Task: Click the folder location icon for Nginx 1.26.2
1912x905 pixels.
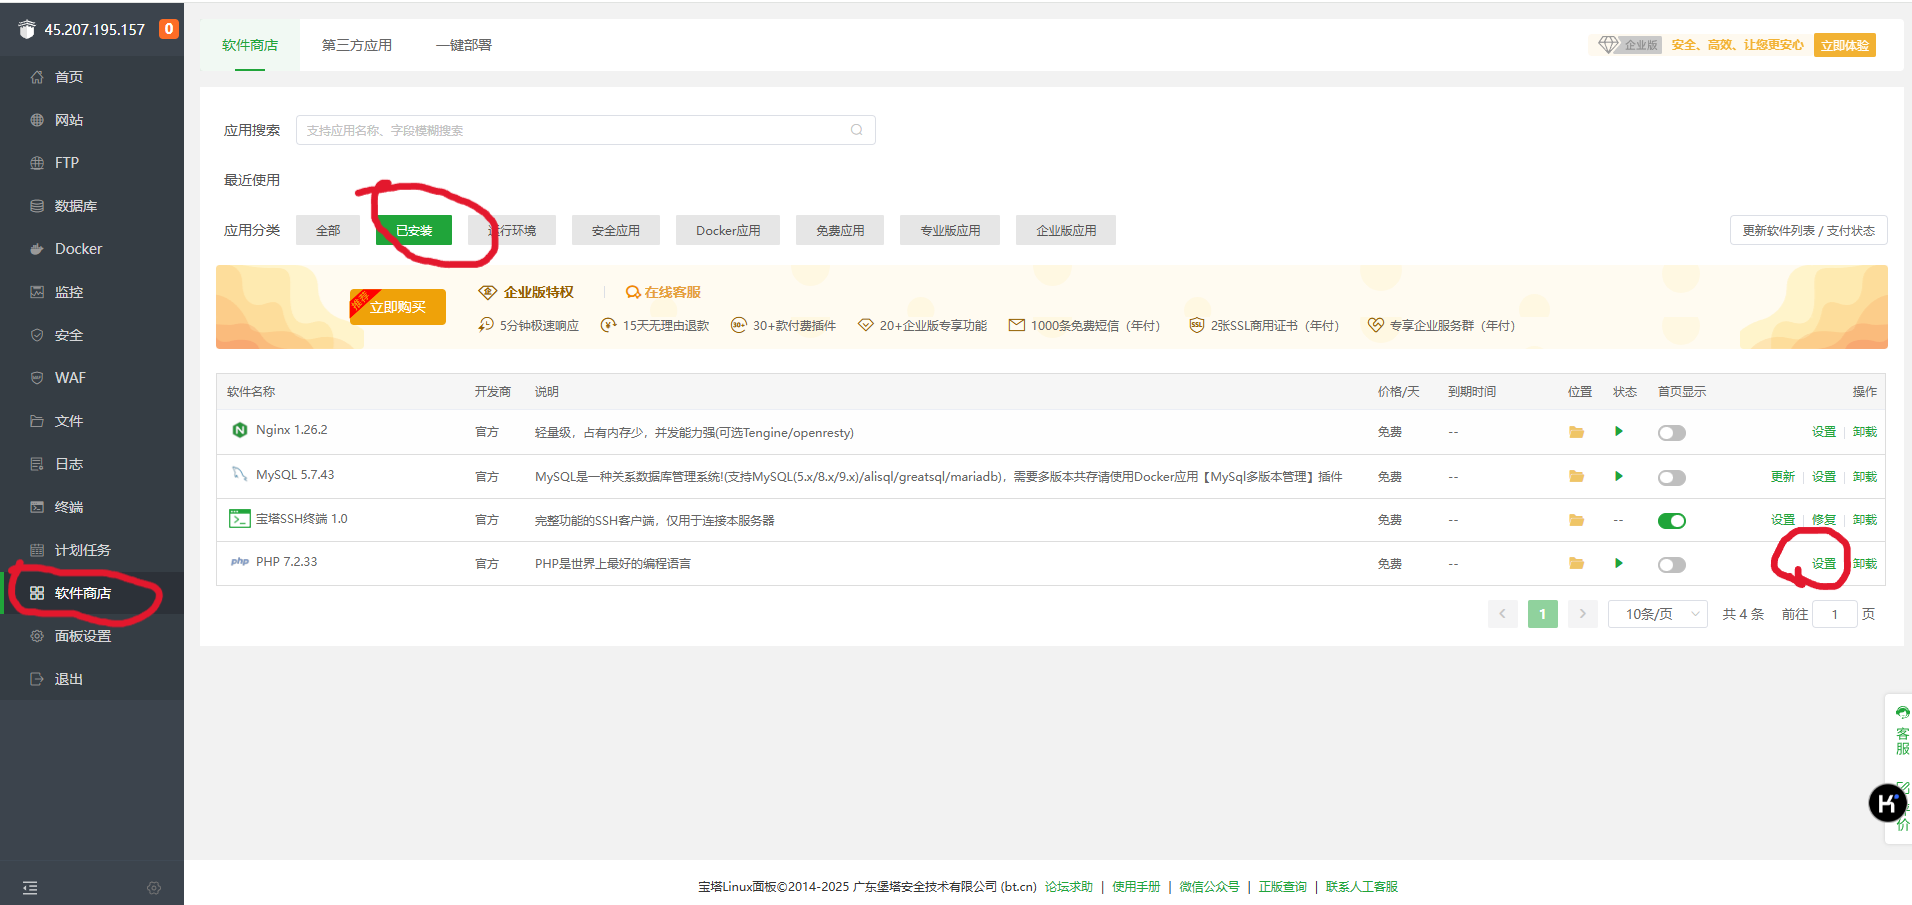Action: pos(1577,432)
